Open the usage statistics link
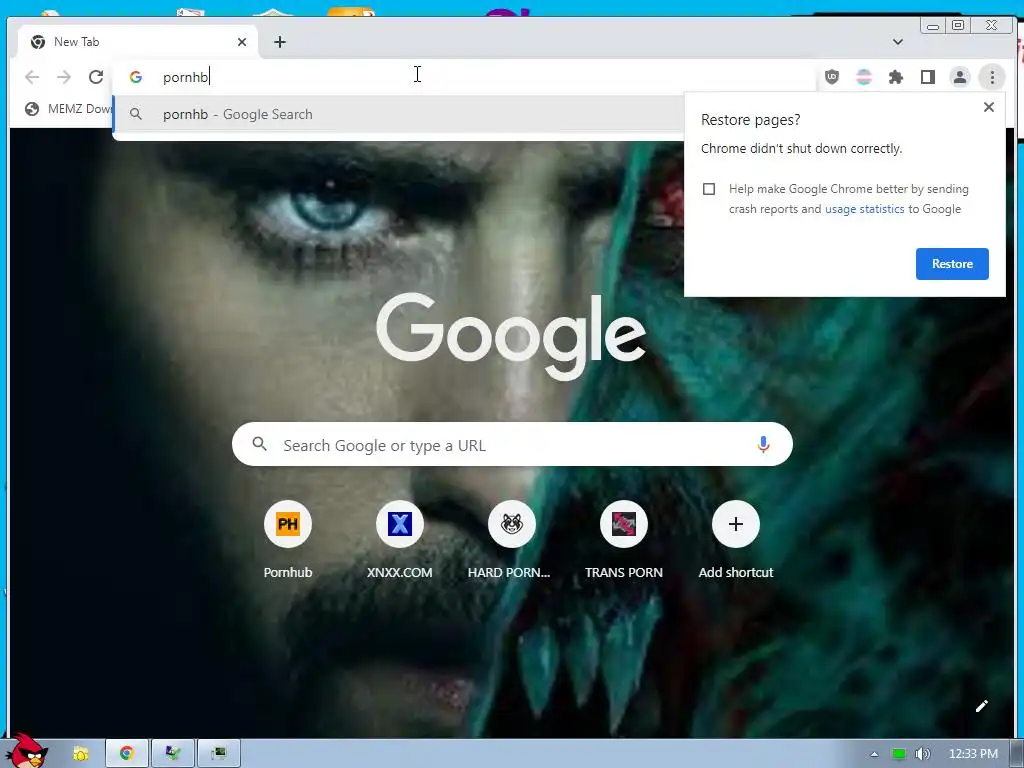1024x768 pixels. (x=865, y=209)
